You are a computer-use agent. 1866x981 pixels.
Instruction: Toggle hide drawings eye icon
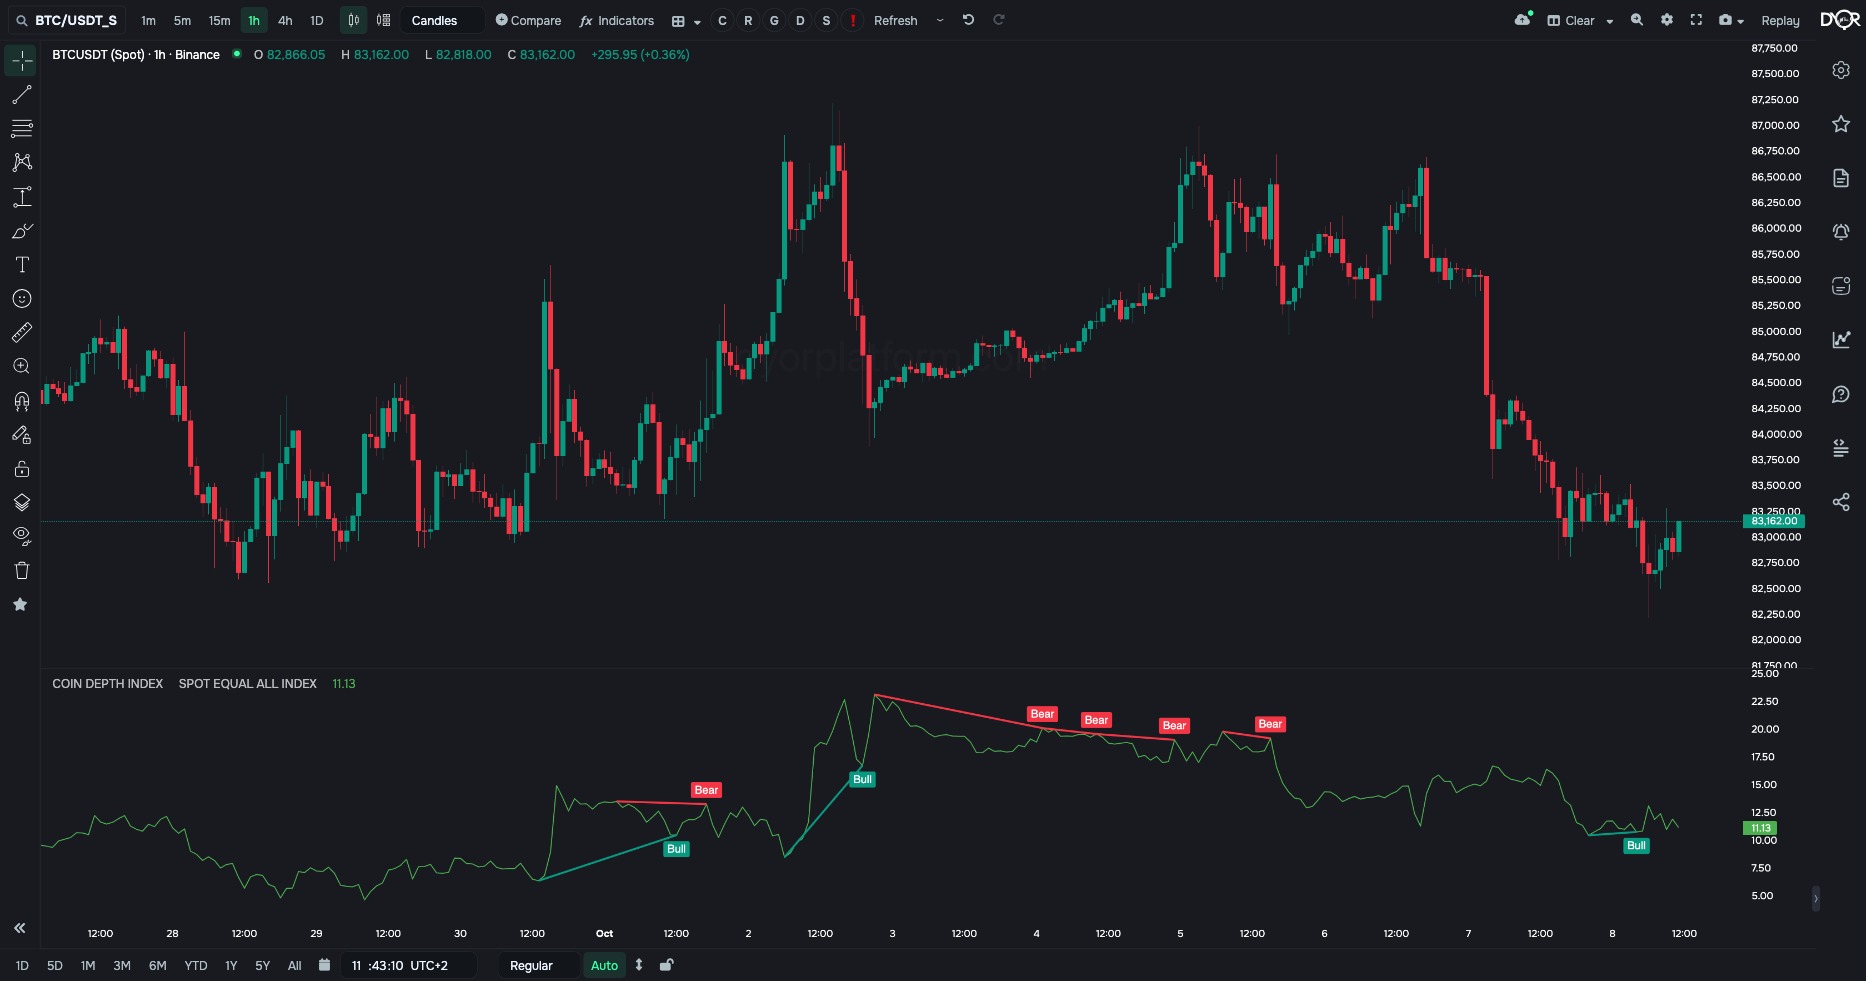(21, 536)
